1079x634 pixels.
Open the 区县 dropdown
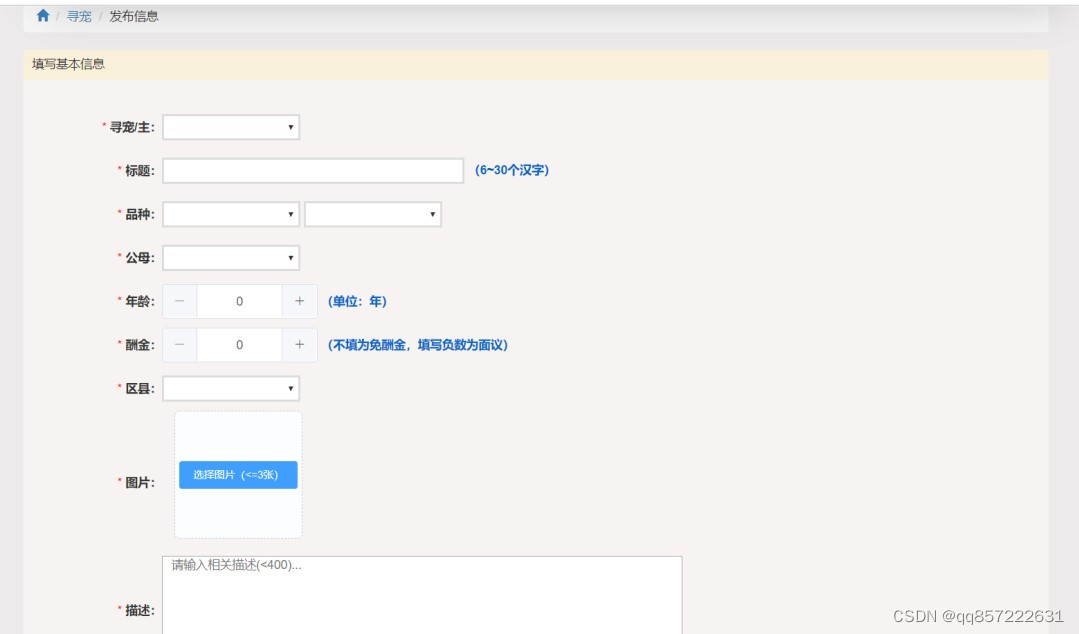point(231,389)
